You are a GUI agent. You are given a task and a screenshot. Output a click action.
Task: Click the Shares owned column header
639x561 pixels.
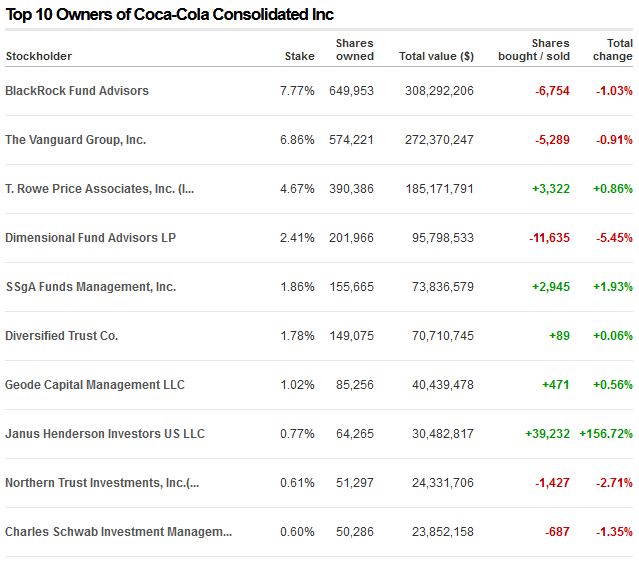pyautogui.click(x=355, y=50)
